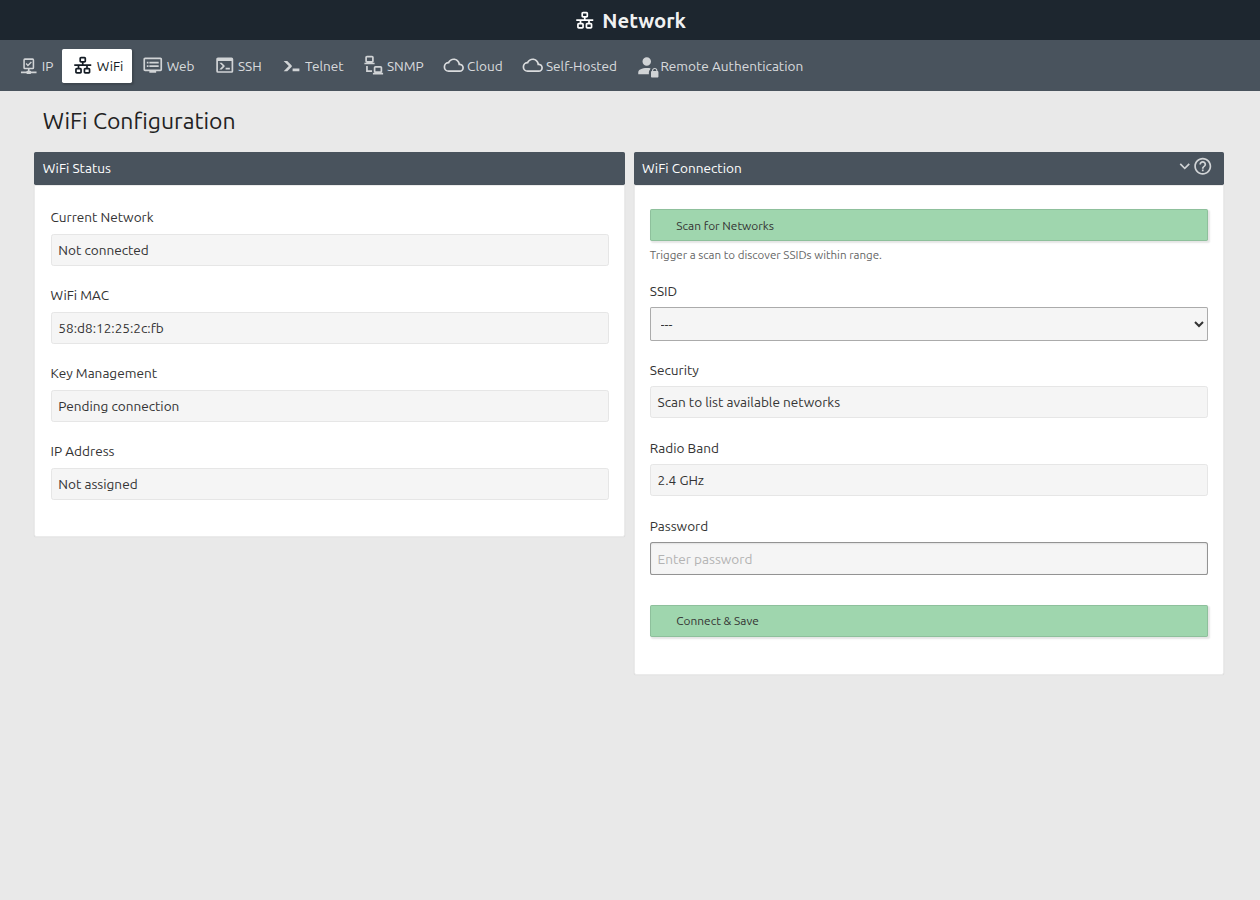Click the Network icon in the header
Image resolution: width=1260 pixels, height=900 pixels.
[585, 21]
